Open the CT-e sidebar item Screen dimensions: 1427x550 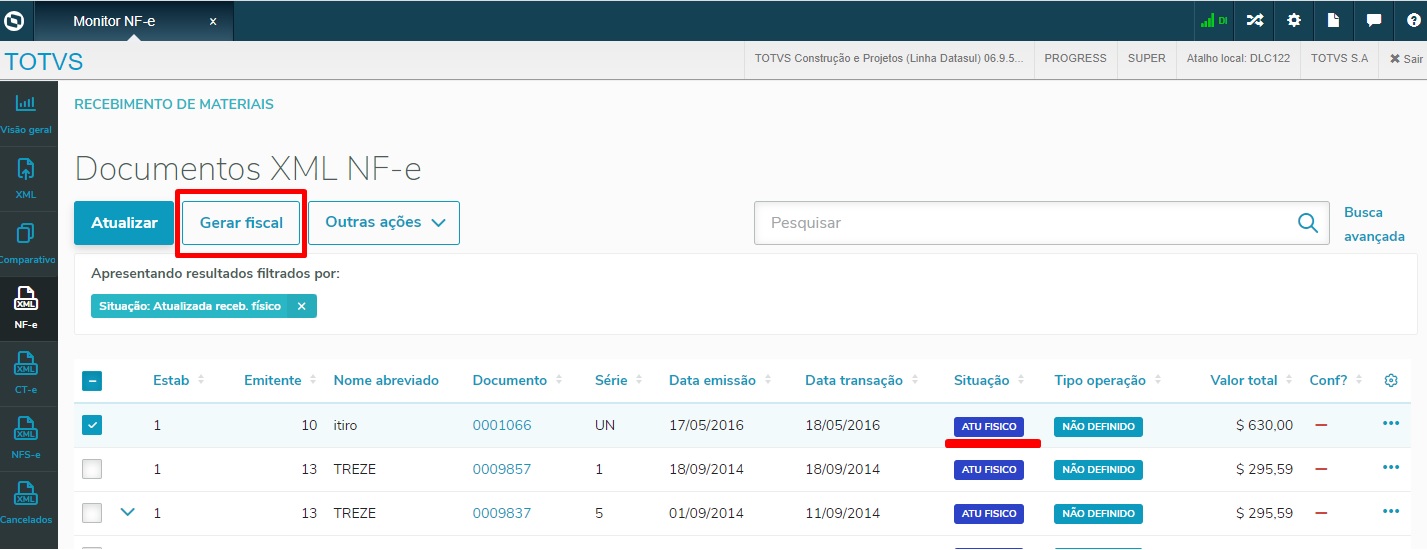pyautogui.click(x=27, y=374)
